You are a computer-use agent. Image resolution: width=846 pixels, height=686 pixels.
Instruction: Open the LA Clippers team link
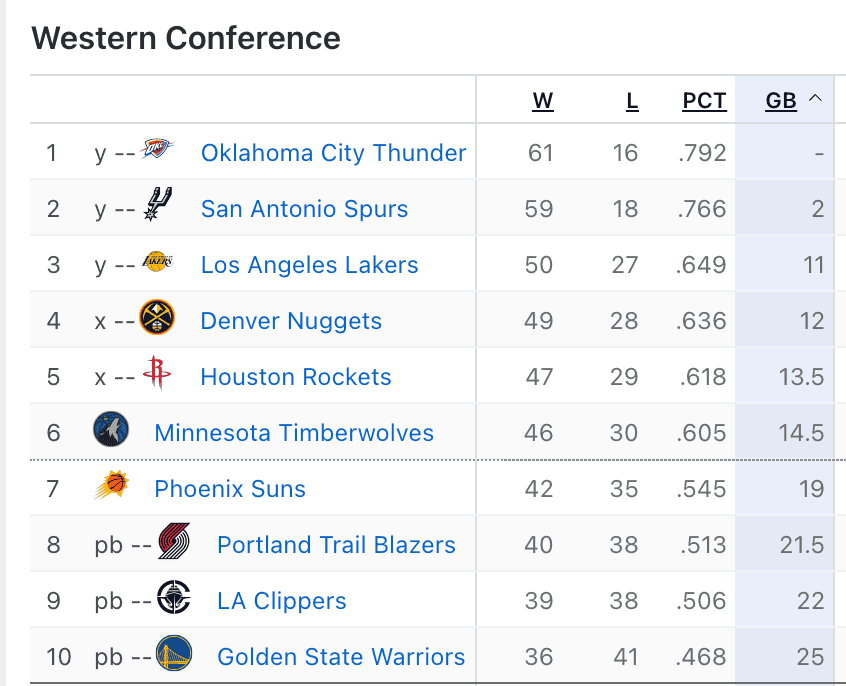[282, 601]
